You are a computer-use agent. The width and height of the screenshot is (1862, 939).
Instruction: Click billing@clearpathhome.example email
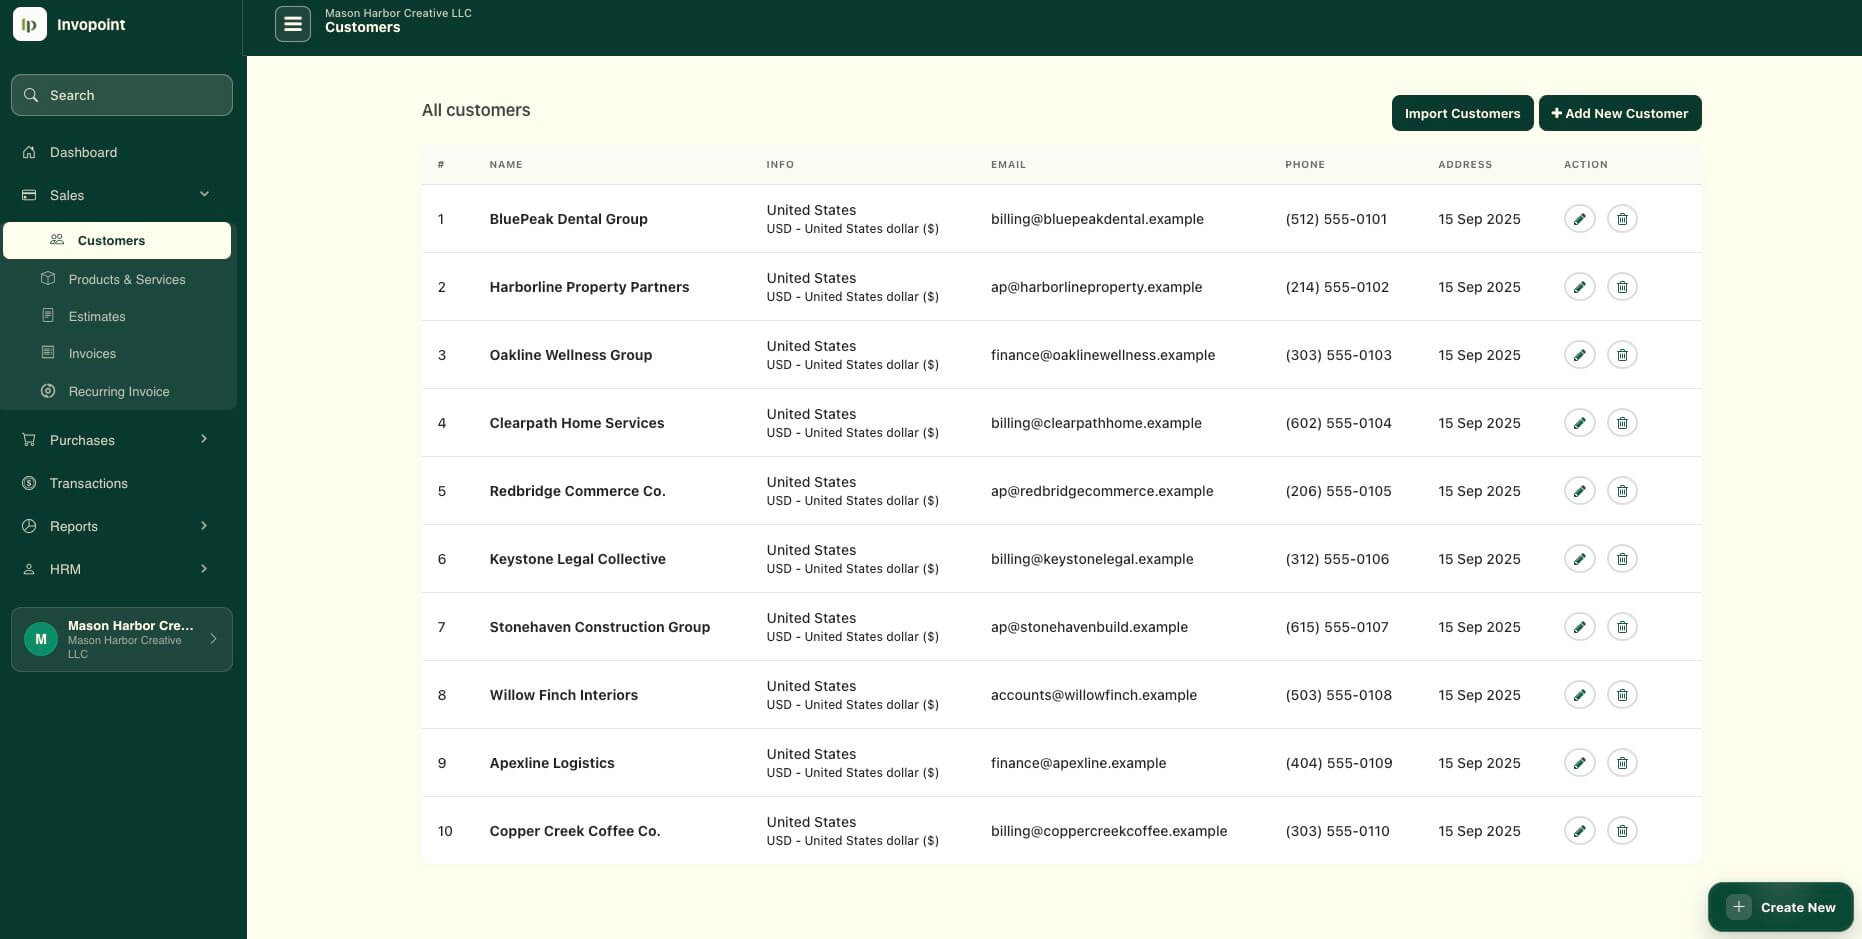tap(1096, 423)
